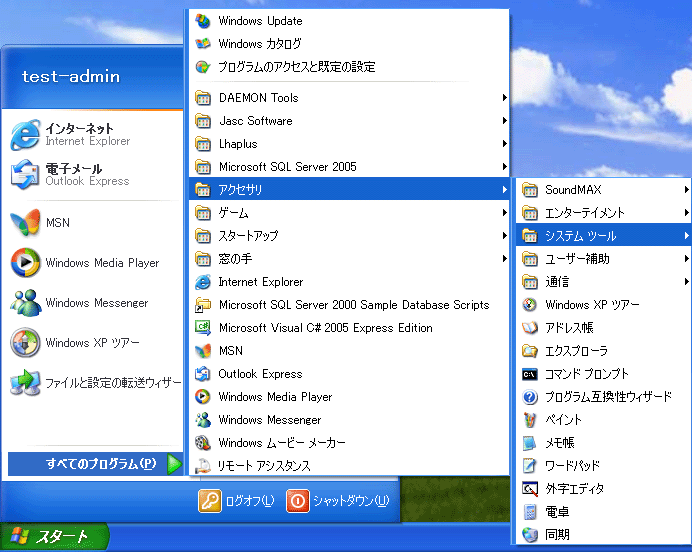
Task: Open the エンターテイメント folder item
Action: click(603, 213)
